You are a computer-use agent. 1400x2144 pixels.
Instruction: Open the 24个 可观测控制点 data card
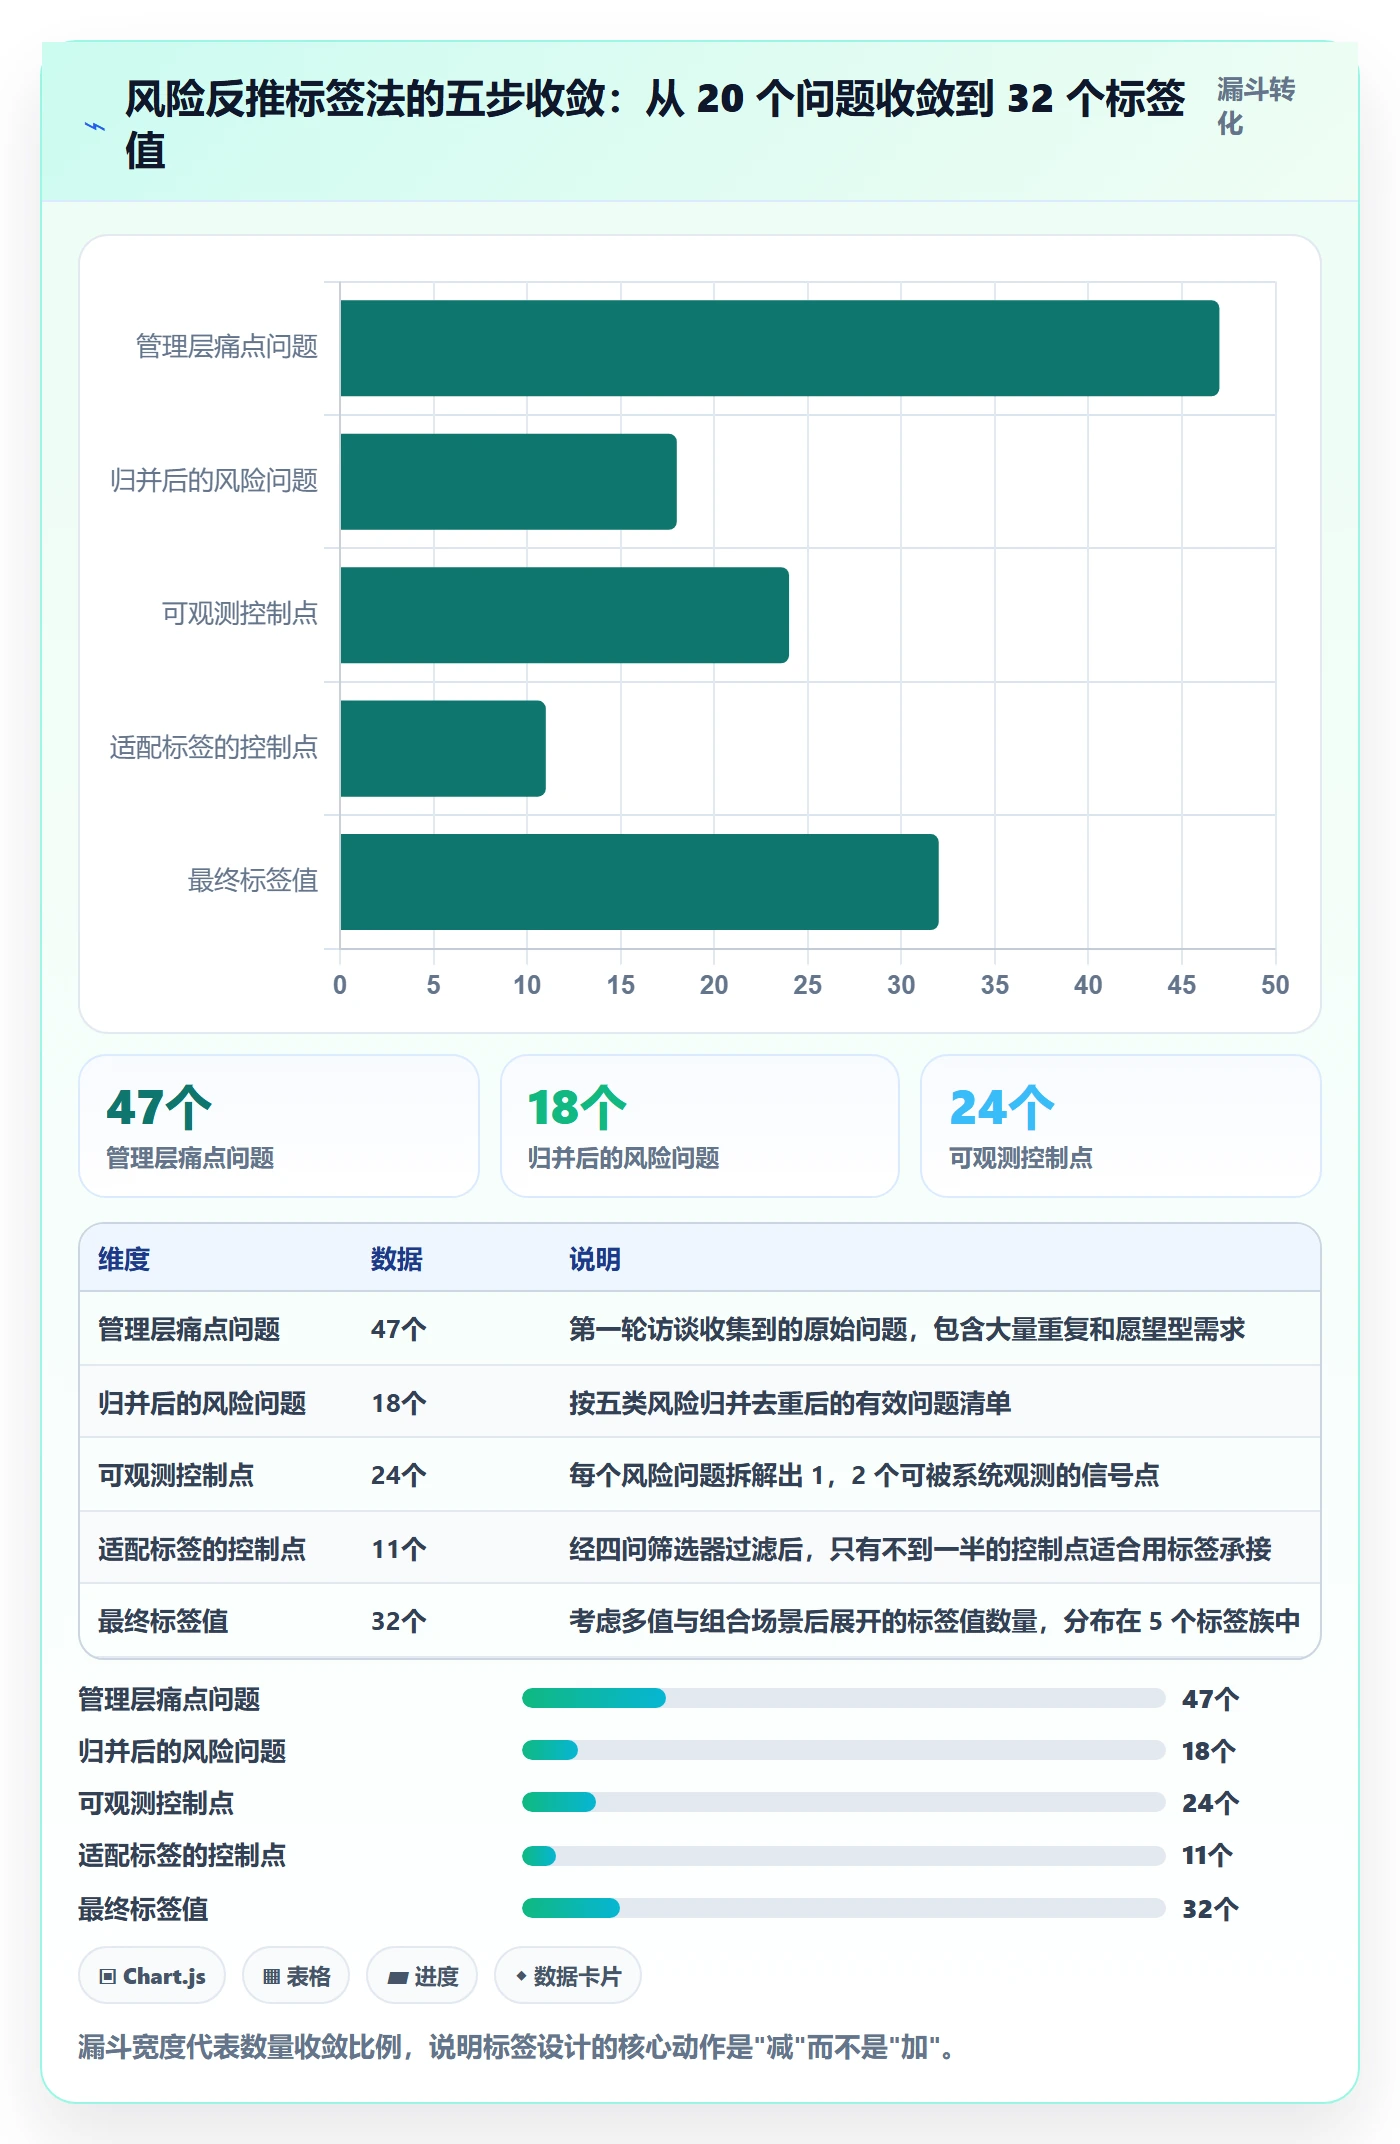(x=1121, y=1126)
